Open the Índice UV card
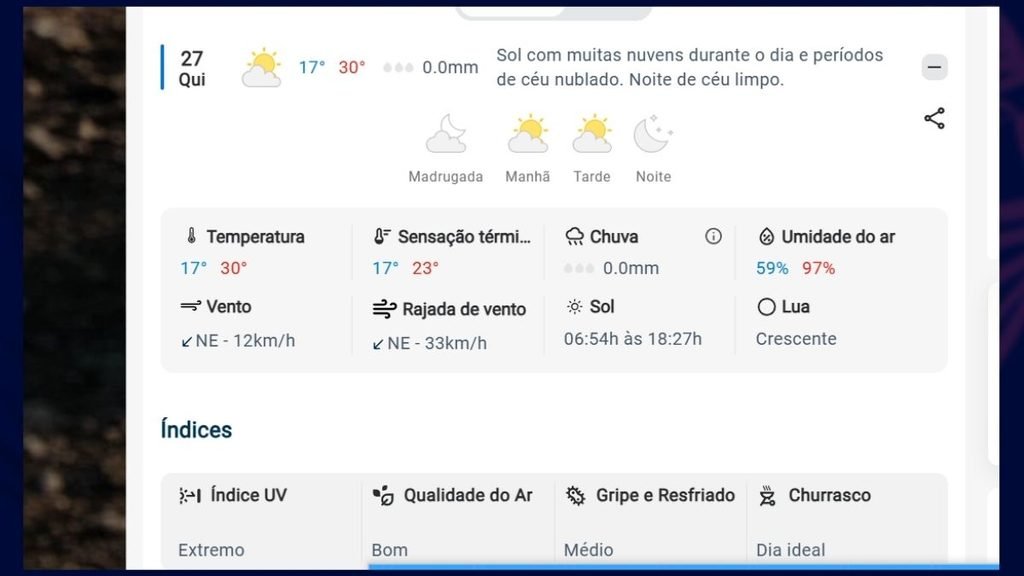The image size is (1024, 576). tap(261, 521)
